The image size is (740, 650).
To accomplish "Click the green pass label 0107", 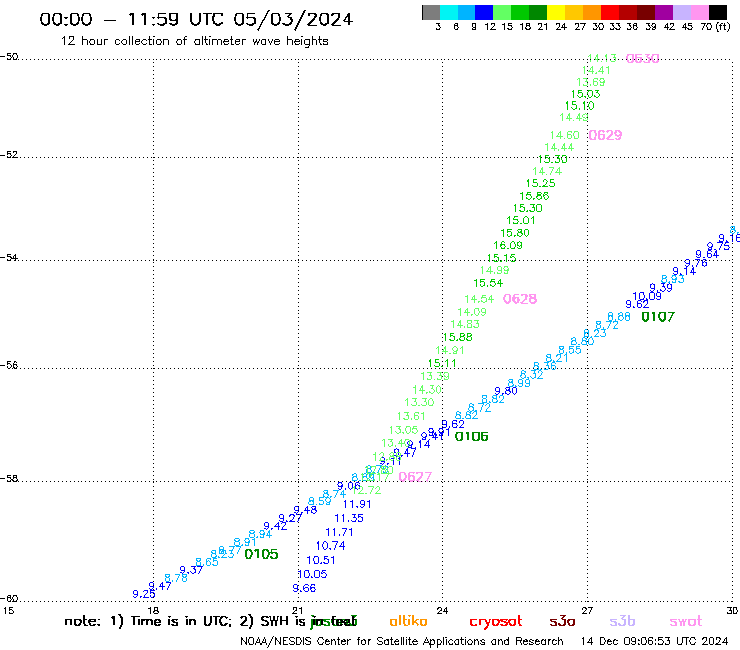I will (658, 317).
